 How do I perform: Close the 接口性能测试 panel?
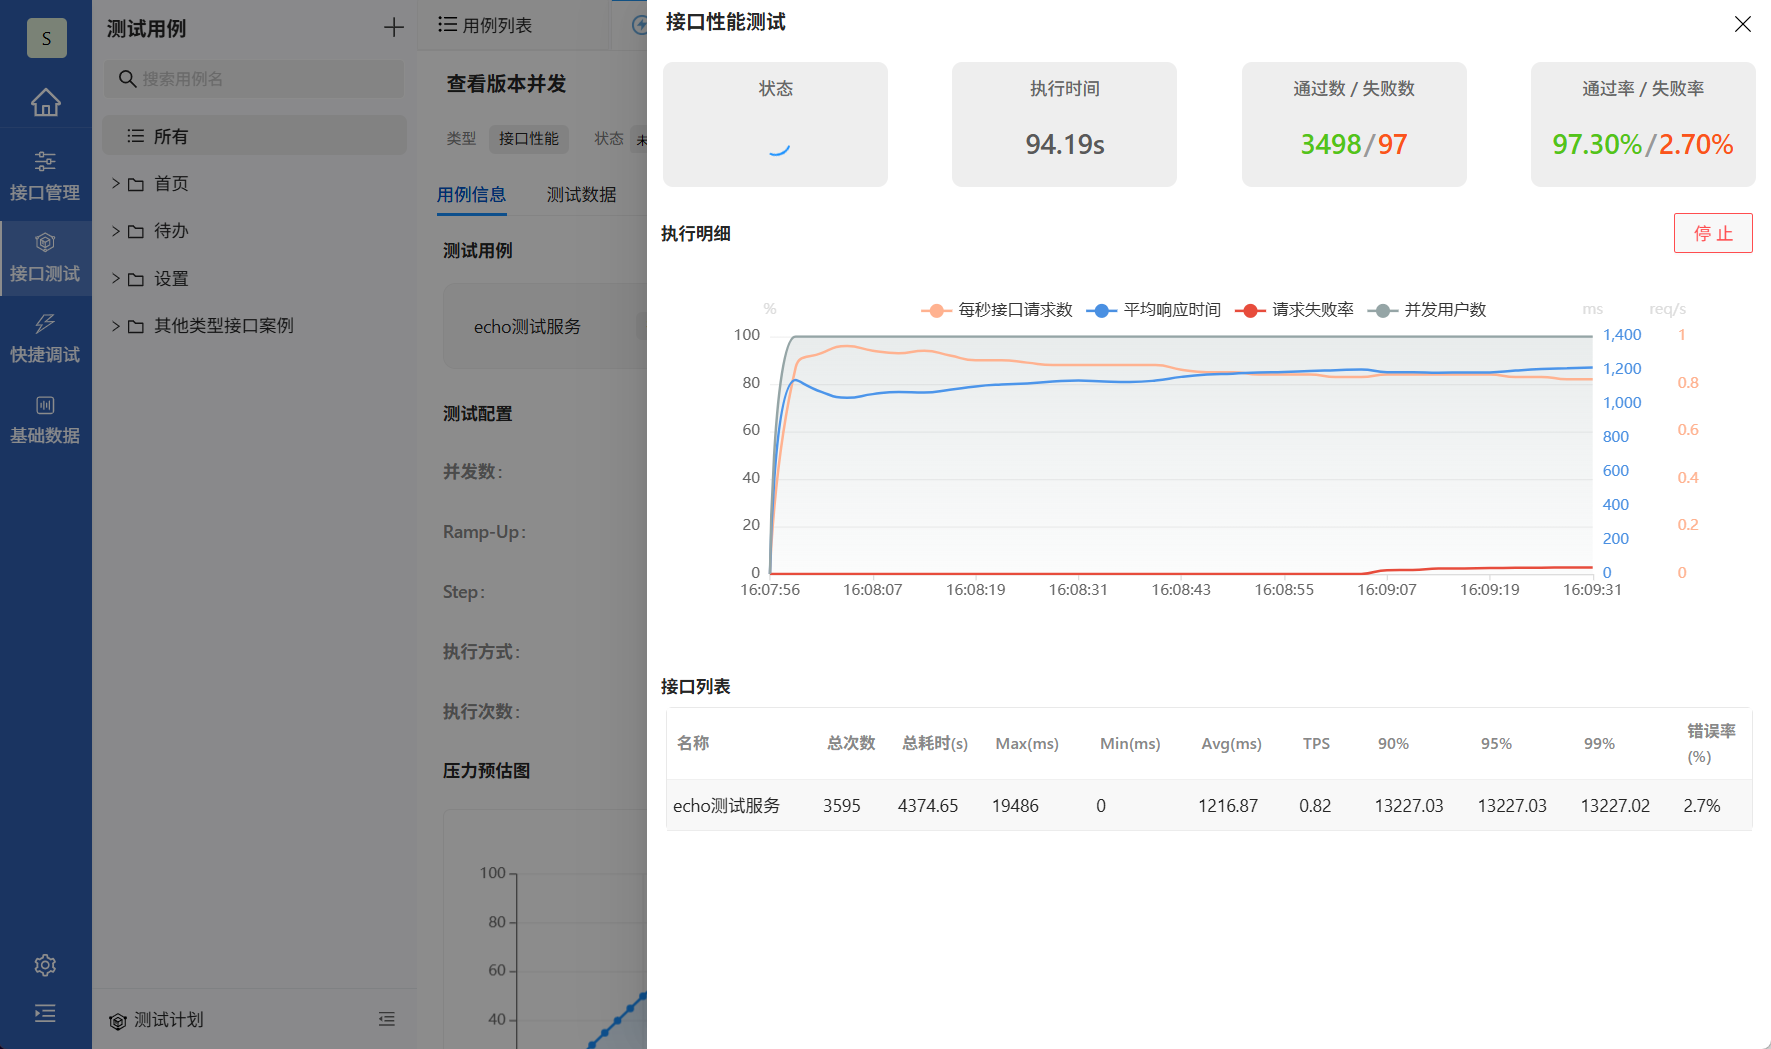coord(1742,24)
